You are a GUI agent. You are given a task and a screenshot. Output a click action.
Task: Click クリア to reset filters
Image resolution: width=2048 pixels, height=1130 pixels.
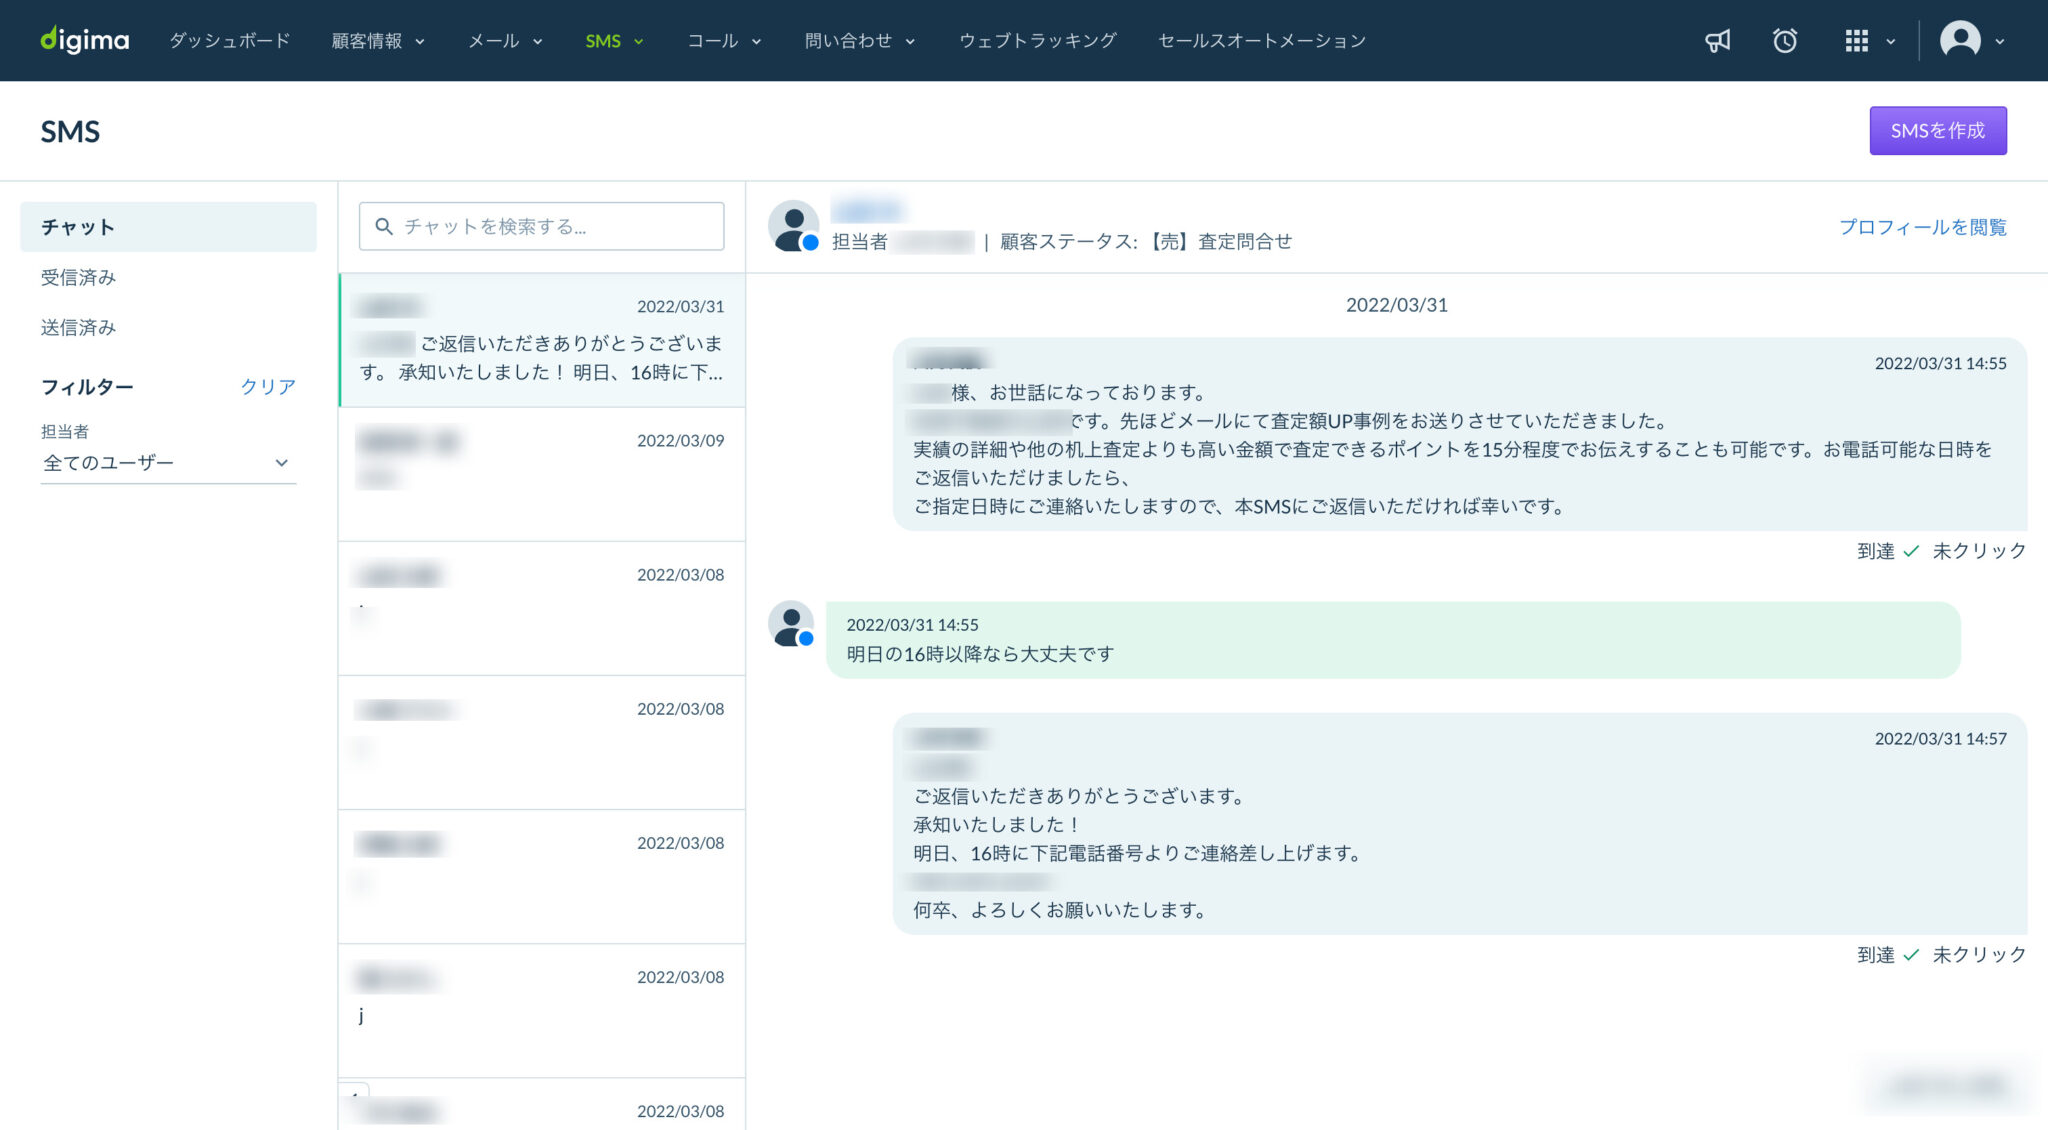267,386
